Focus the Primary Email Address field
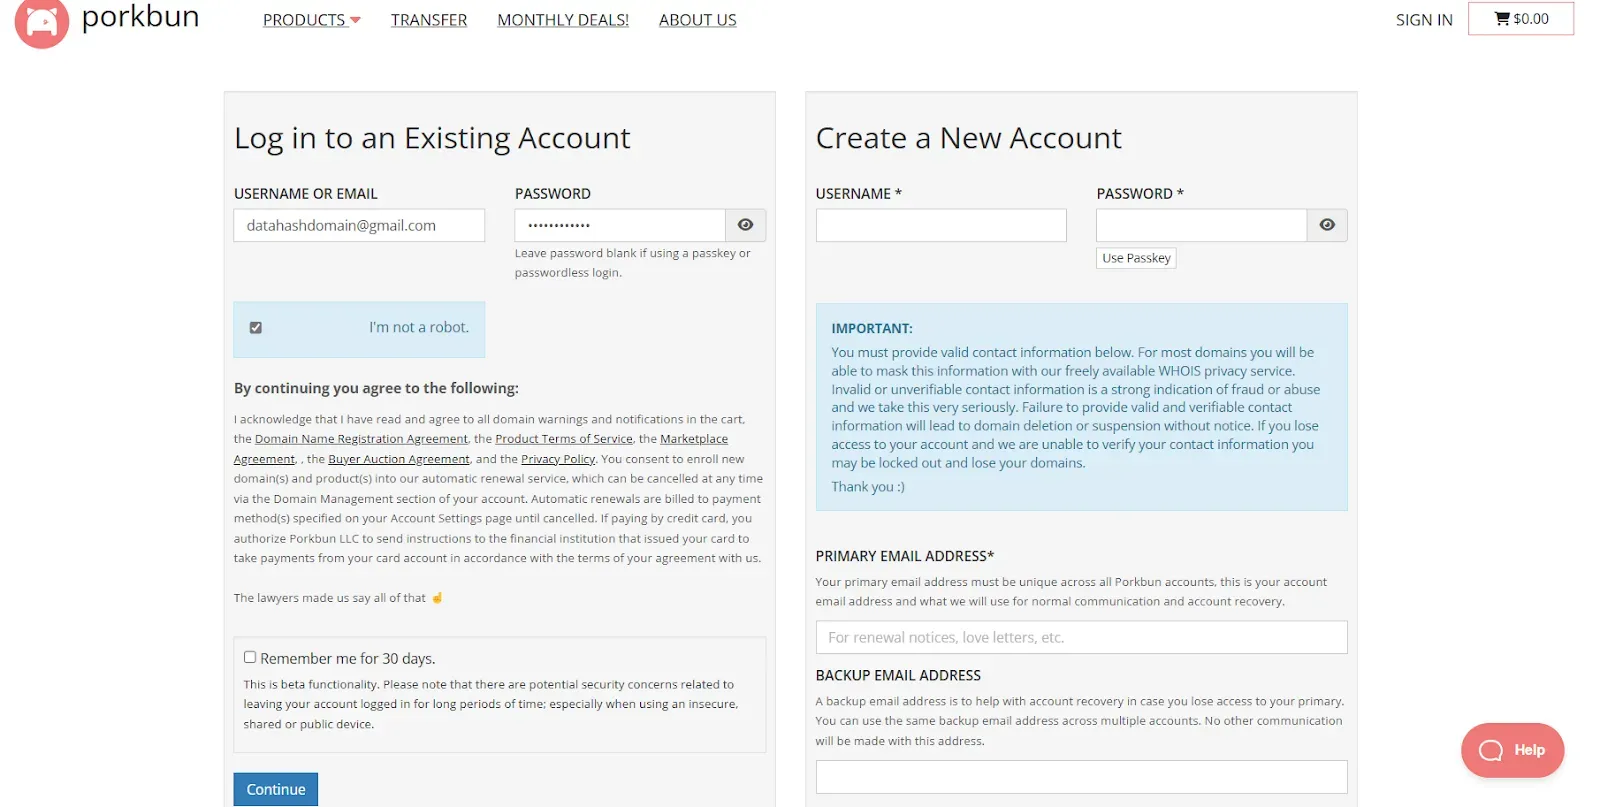 pos(1081,637)
